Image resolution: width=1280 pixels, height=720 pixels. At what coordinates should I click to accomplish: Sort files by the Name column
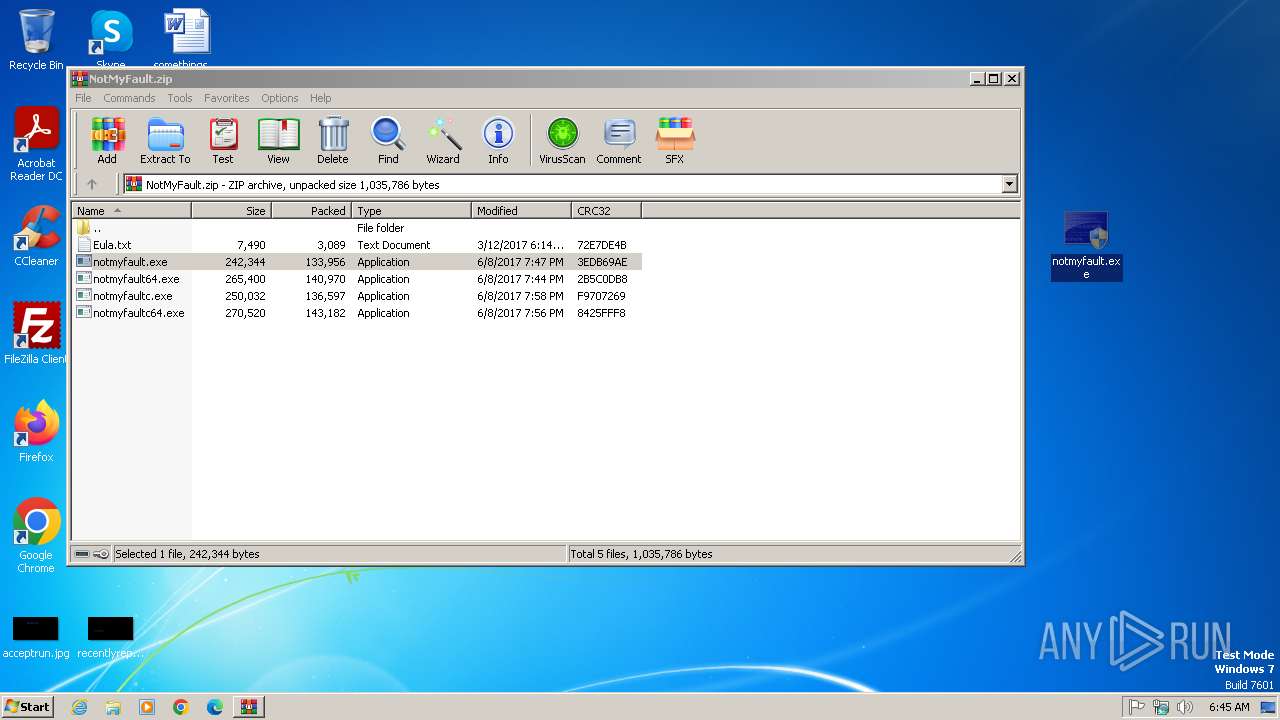pos(131,211)
